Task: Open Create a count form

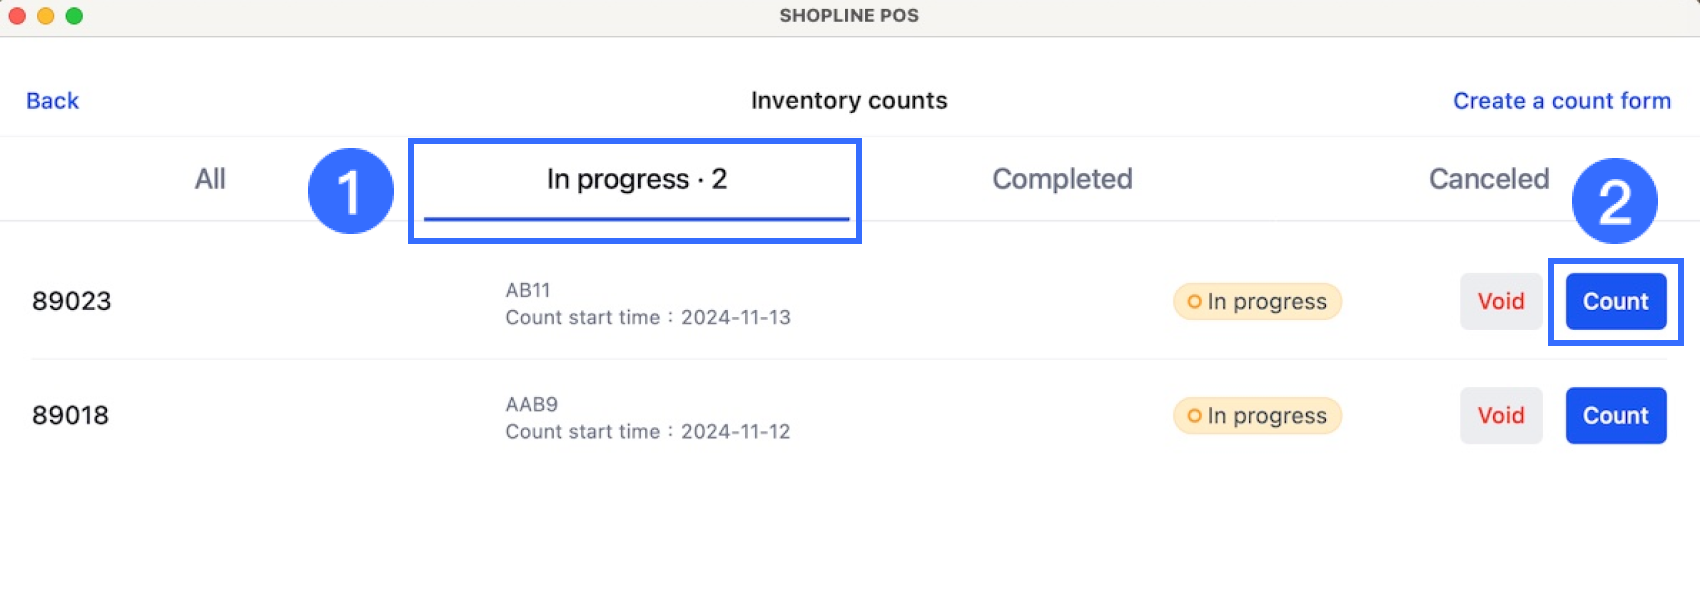Action: [x=1561, y=101]
